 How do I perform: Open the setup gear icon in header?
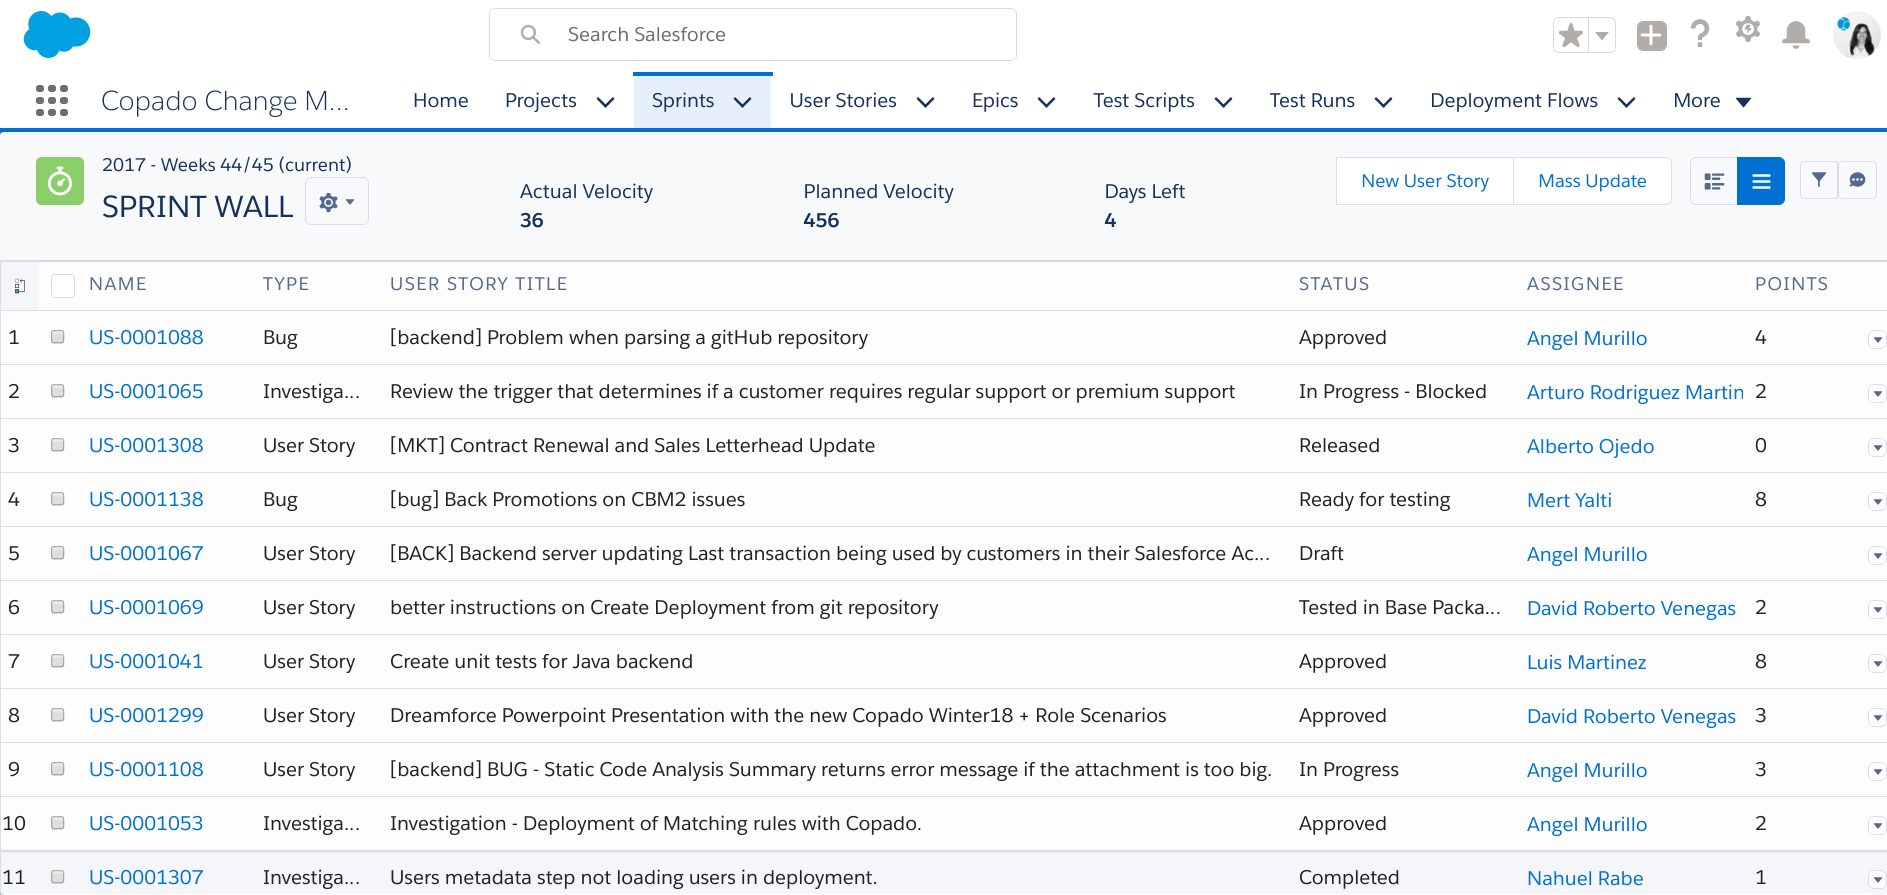tap(1747, 30)
